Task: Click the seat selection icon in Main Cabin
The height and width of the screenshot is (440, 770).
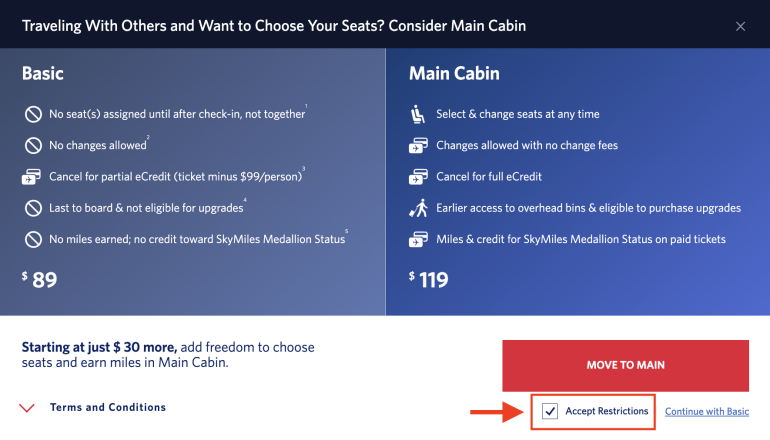Action: [418, 114]
